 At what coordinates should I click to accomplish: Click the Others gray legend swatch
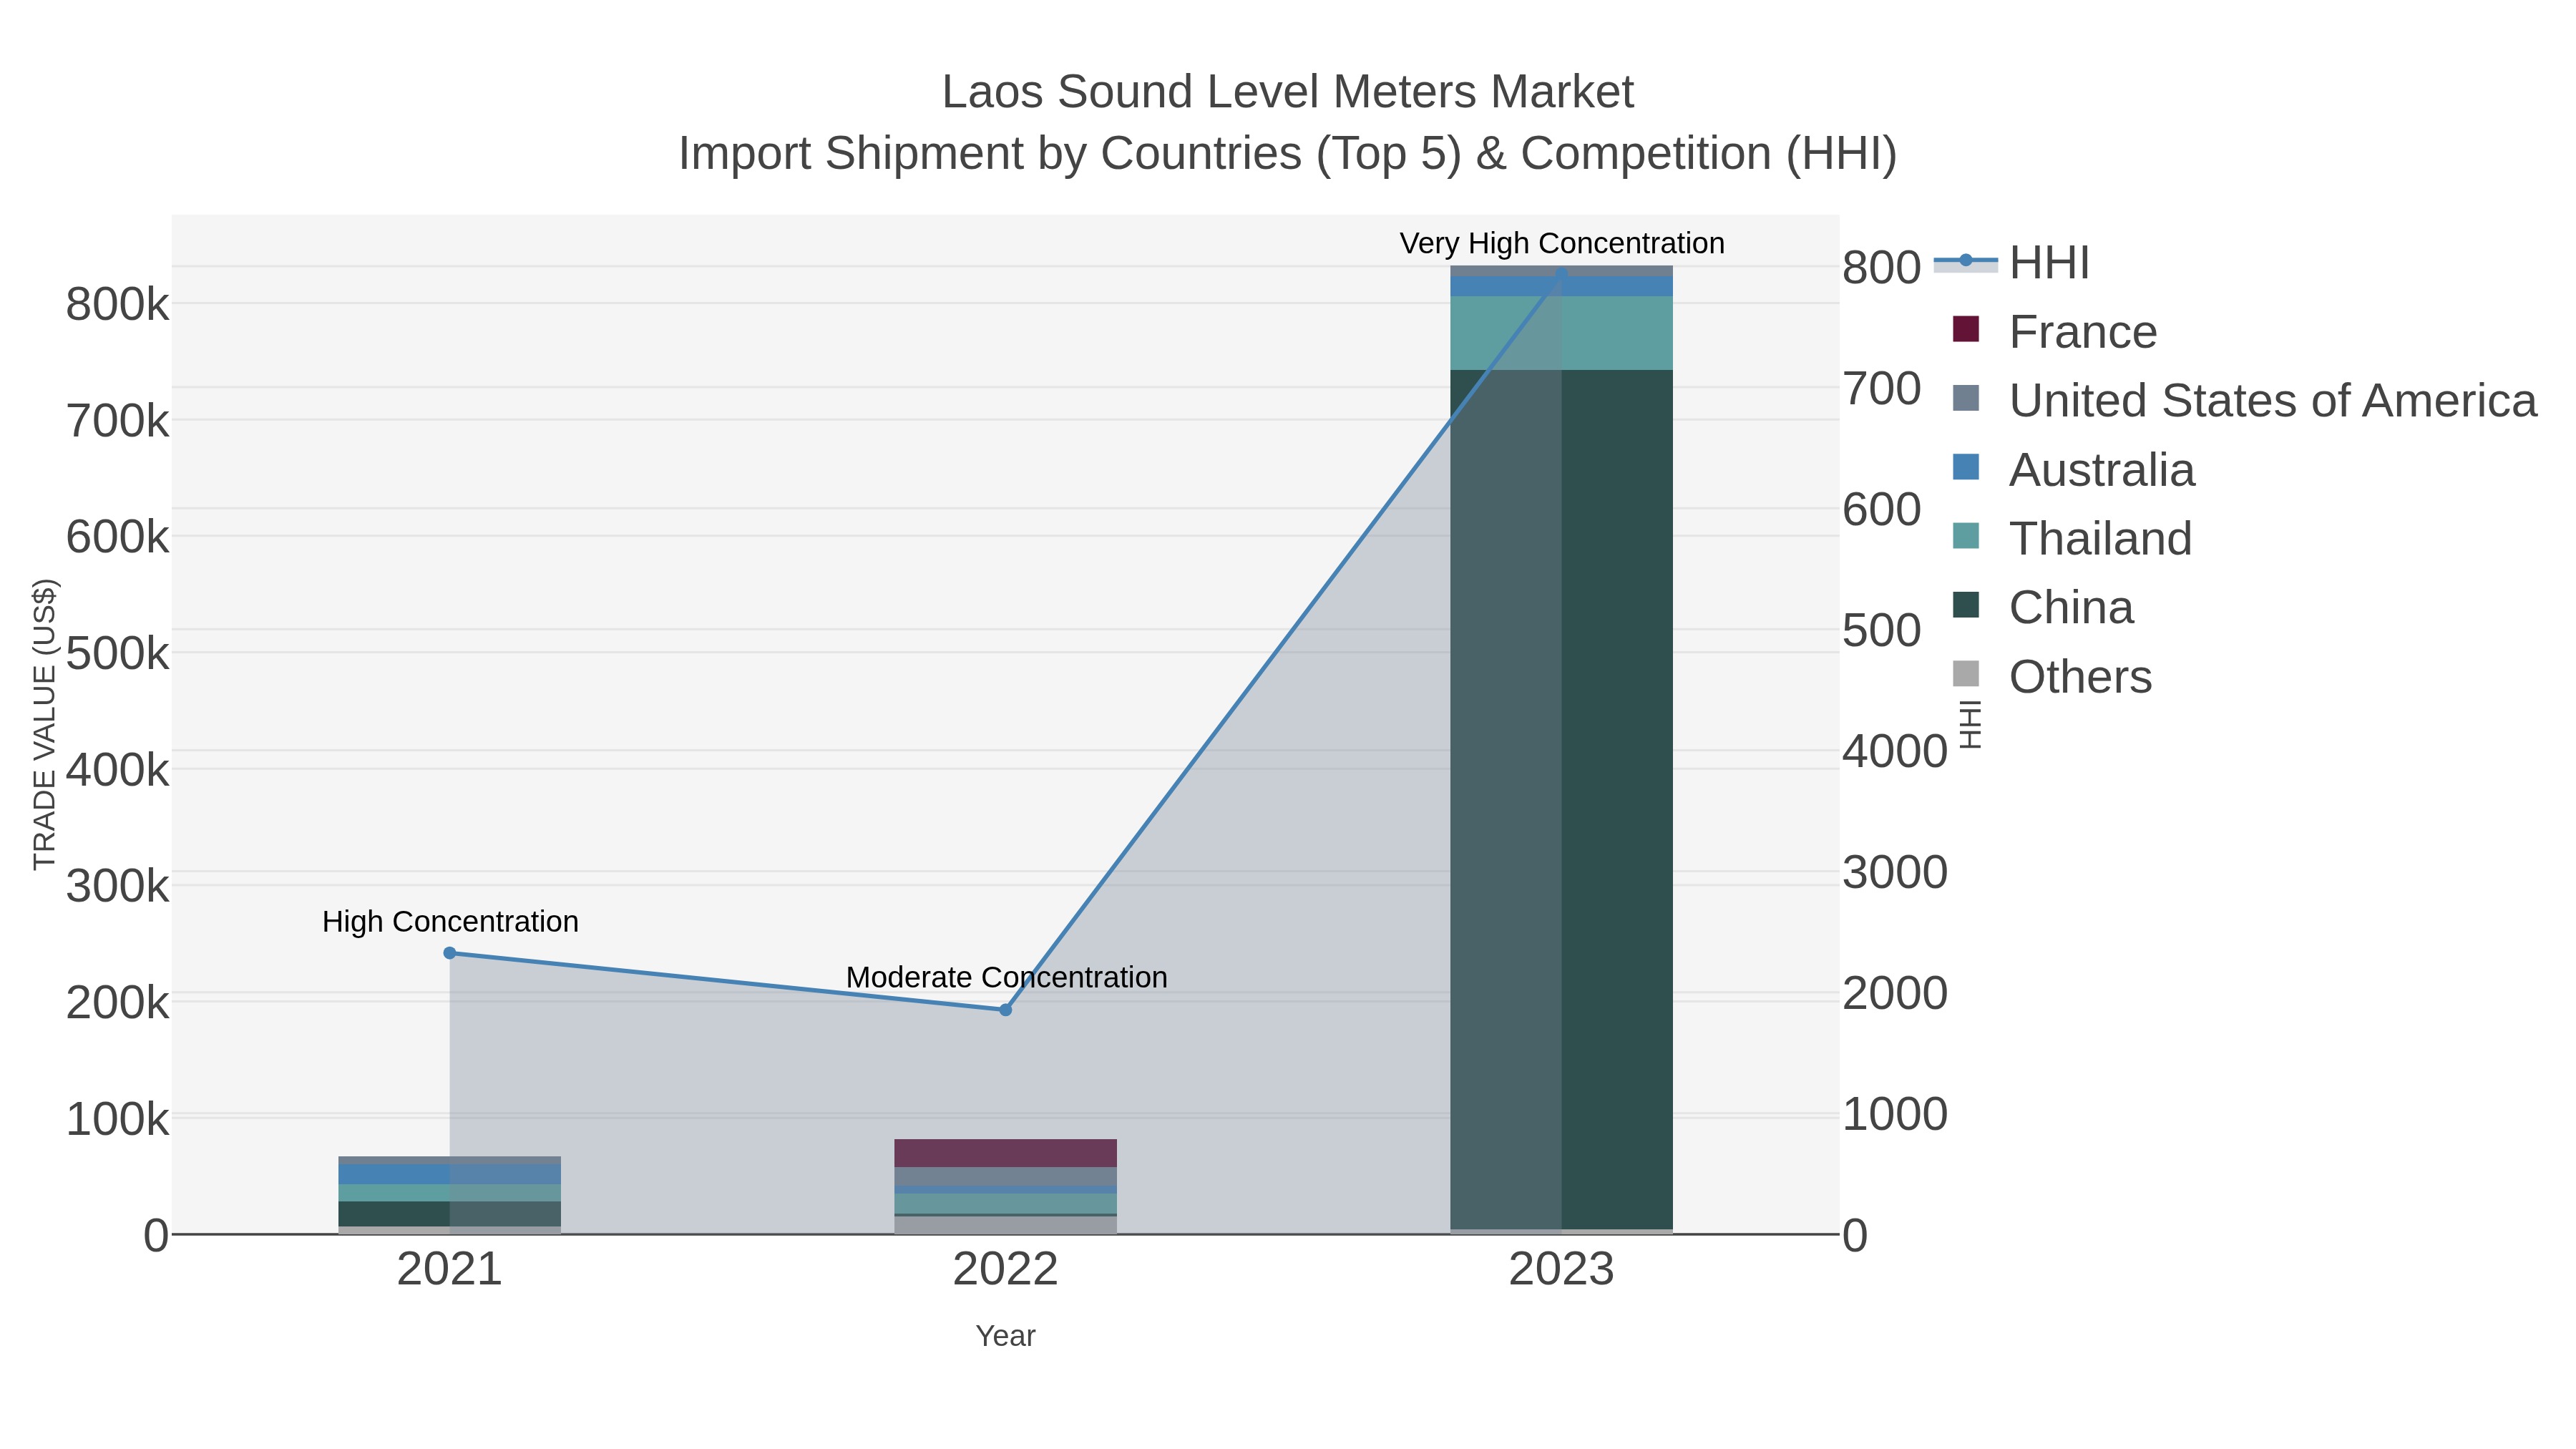(1965, 674)
